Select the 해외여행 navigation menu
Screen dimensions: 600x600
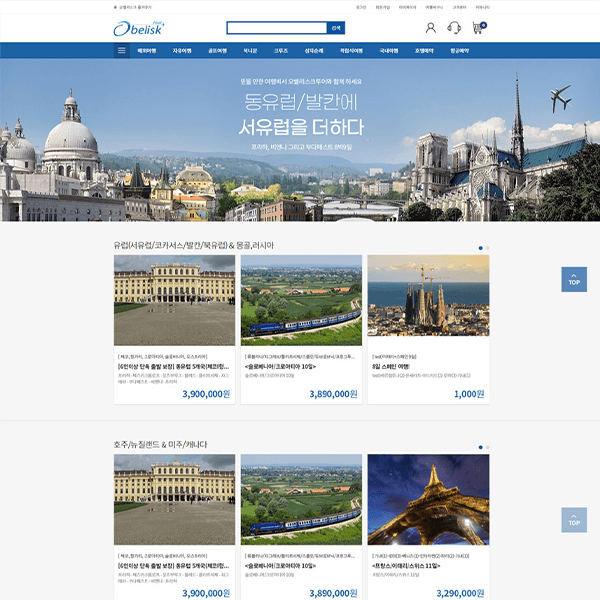(x=147, y=51)
